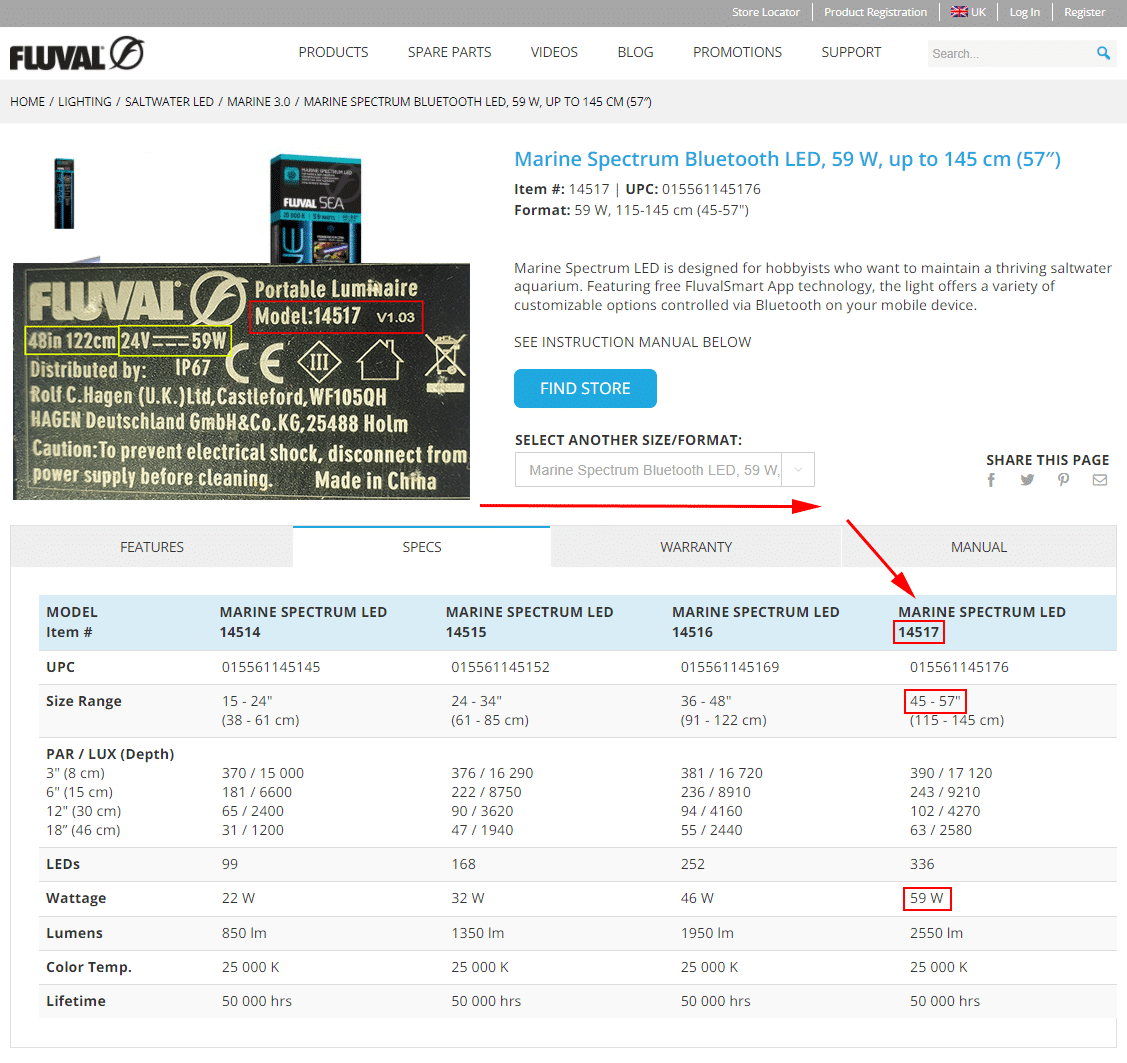1127x1063 pixels.
Task: Click the 1950 lm lumens cell
Action: coord(707,934)
